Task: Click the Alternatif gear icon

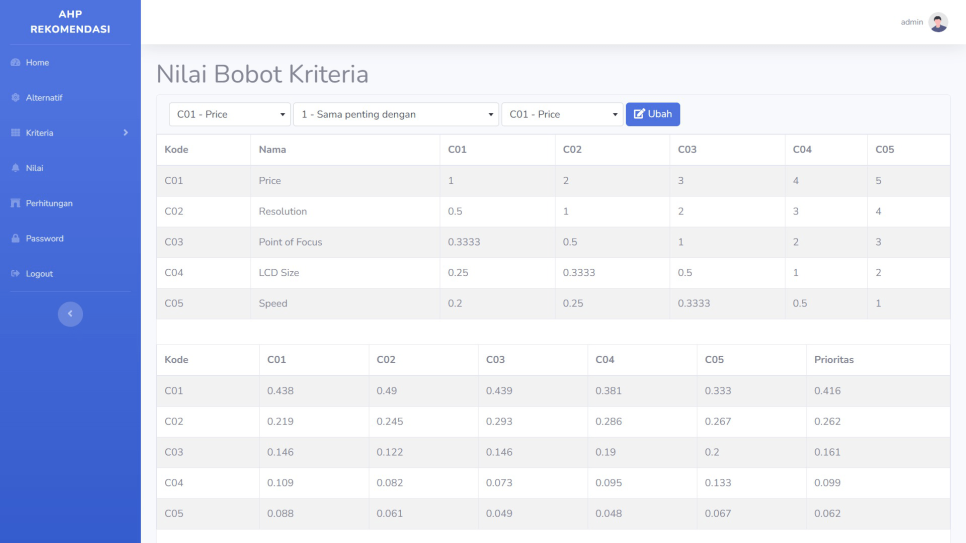Action: pos(15,97)
